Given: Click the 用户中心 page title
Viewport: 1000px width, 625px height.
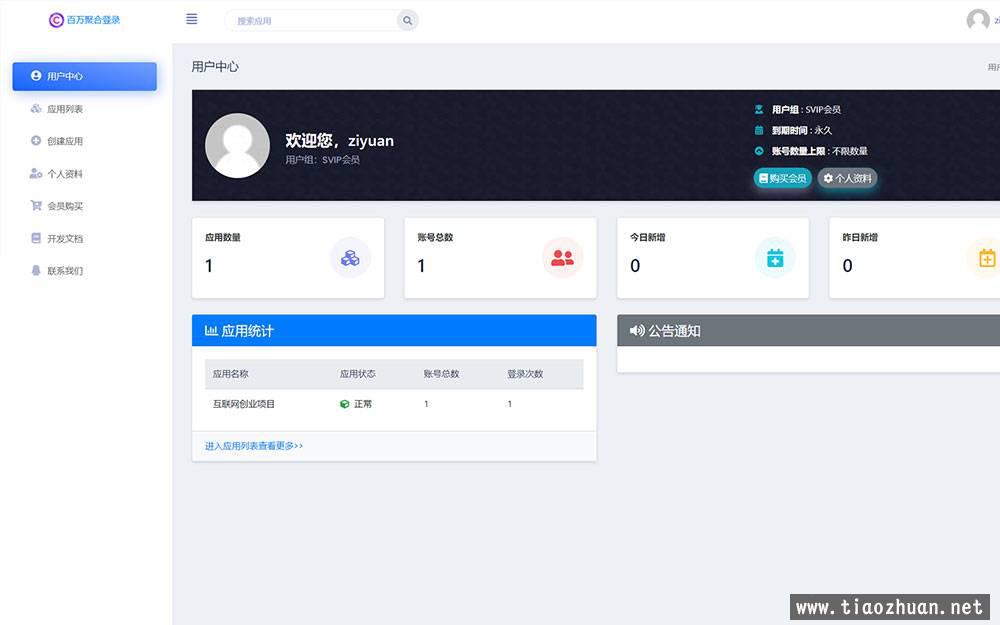Looking at the screenshot, I should (x=215, y=66).
